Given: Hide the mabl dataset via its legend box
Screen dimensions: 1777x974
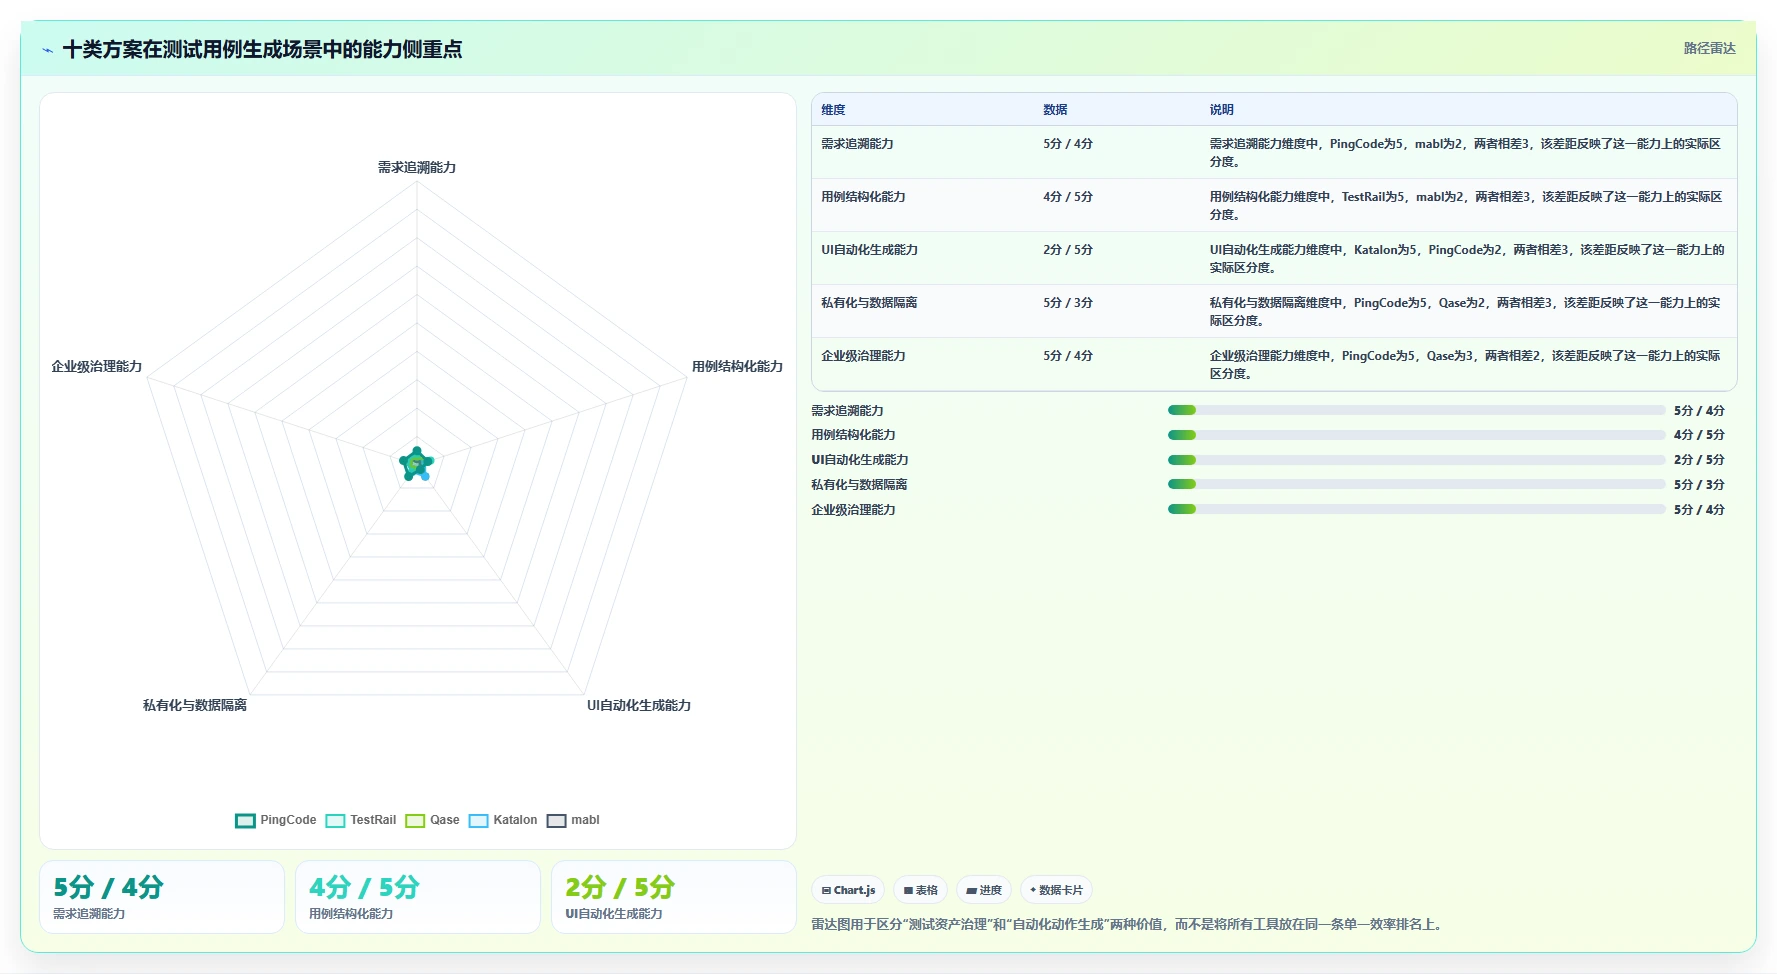Looking at the screenshot, I should (556, 821).
